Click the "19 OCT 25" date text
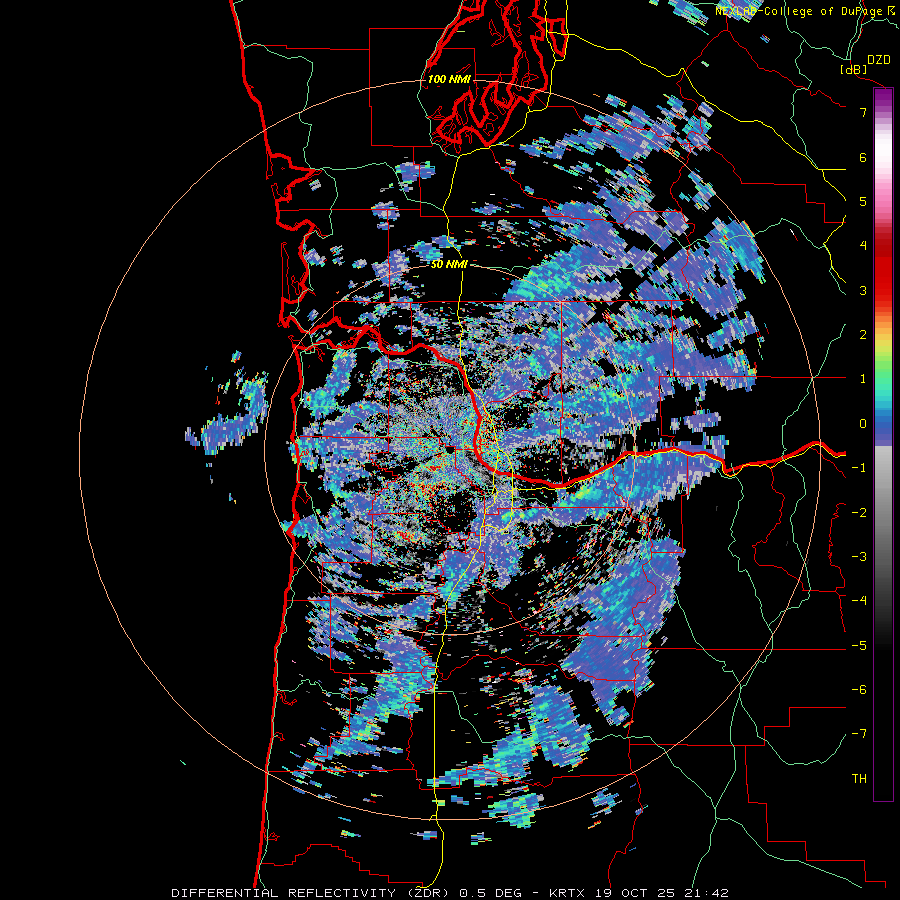This screenshot has height=900, width=900. pos(633,893)
